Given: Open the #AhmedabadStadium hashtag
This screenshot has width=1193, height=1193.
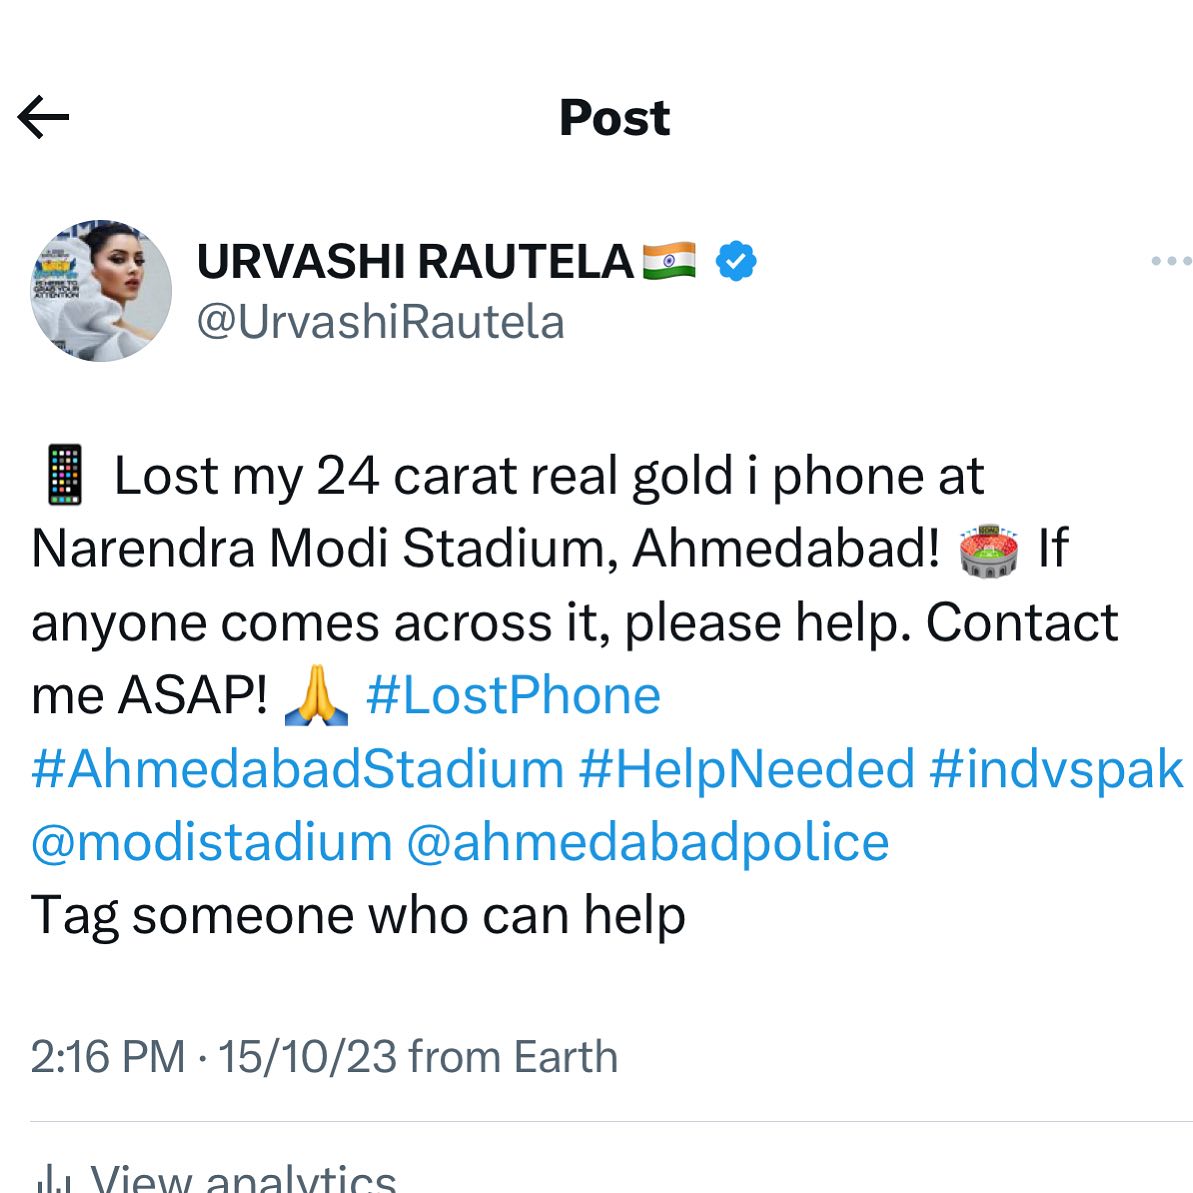Looking at the screenshot, I should point(297,768).
